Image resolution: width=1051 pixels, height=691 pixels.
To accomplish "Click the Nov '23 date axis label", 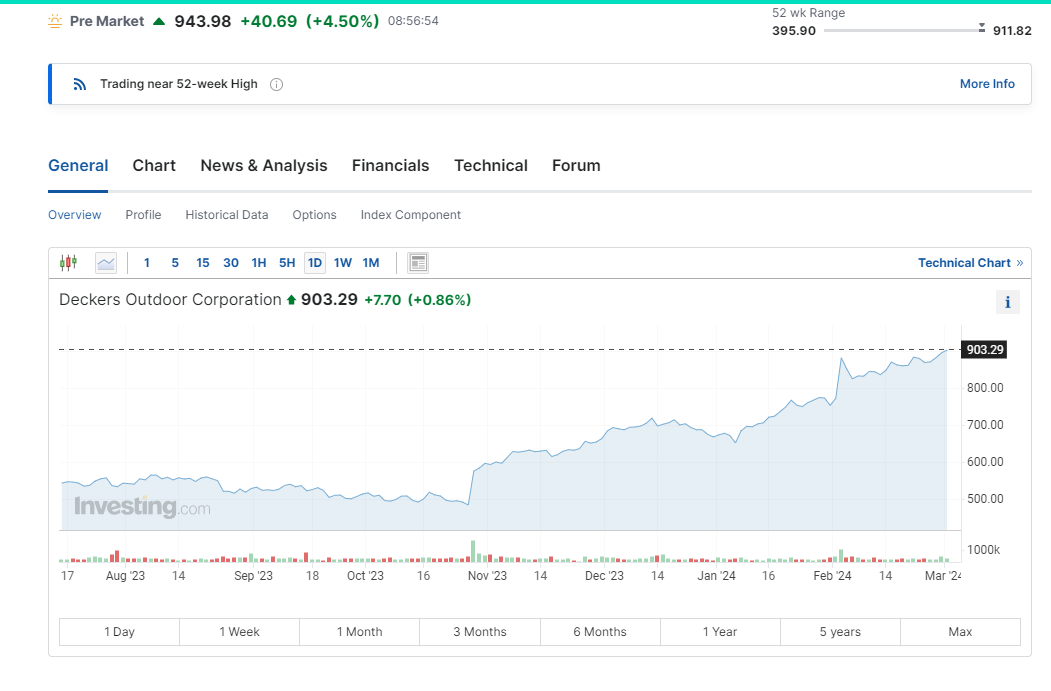I will point(487,576).
